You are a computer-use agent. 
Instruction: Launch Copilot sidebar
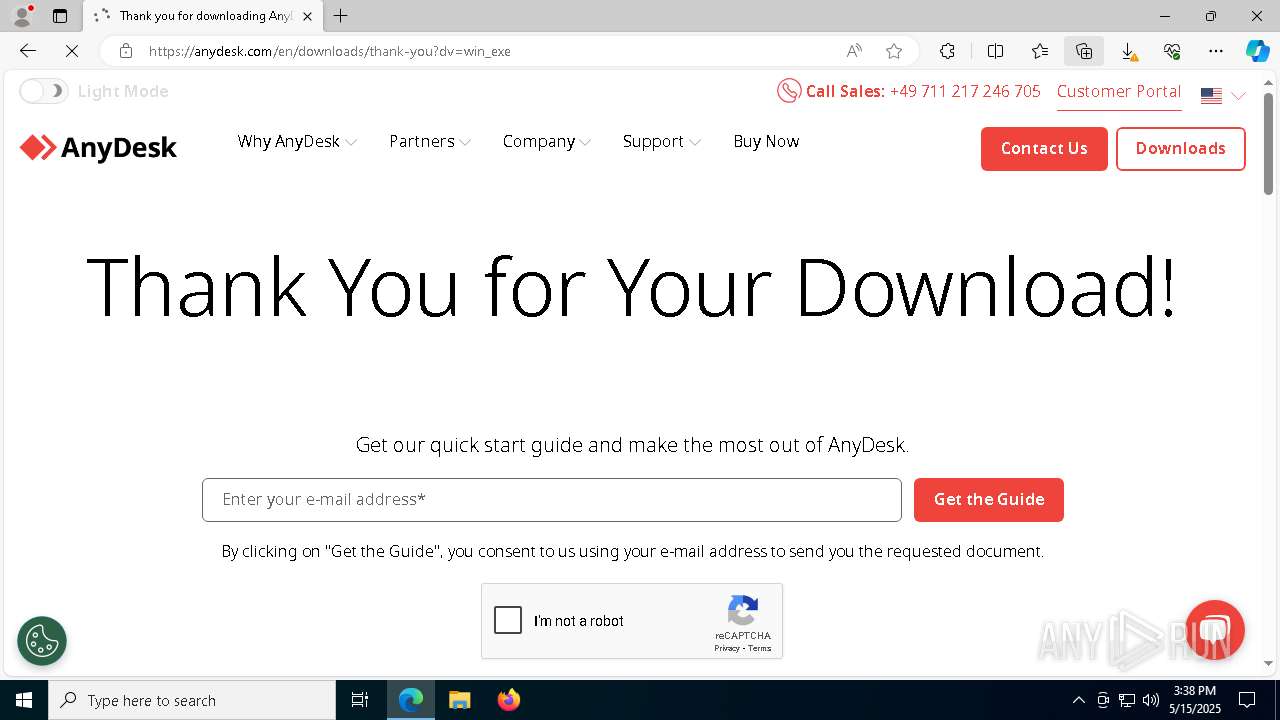click(1257, 51)
